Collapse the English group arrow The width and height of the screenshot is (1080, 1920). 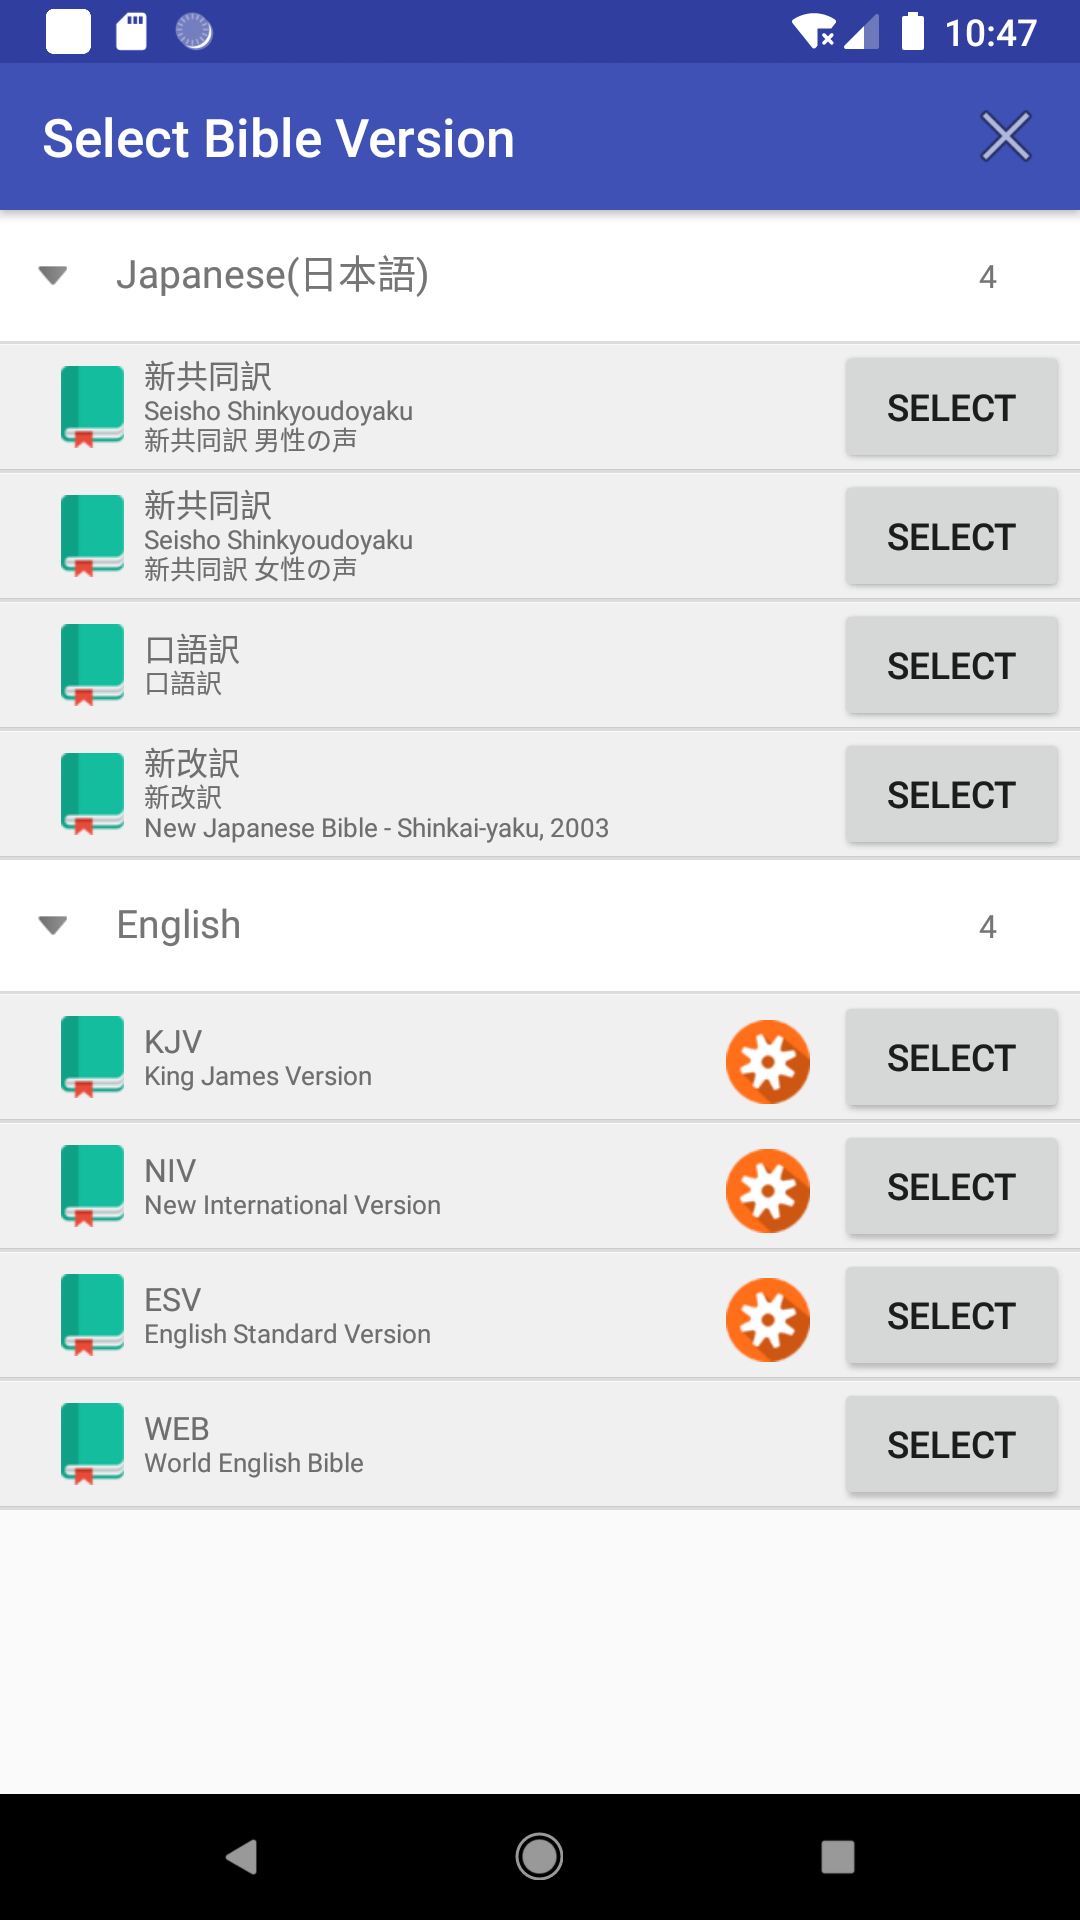tap(52, 925)
